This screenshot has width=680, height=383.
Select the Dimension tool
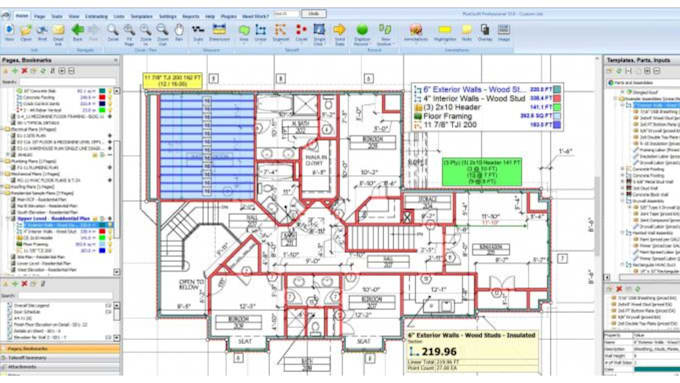tap(219, 29)
